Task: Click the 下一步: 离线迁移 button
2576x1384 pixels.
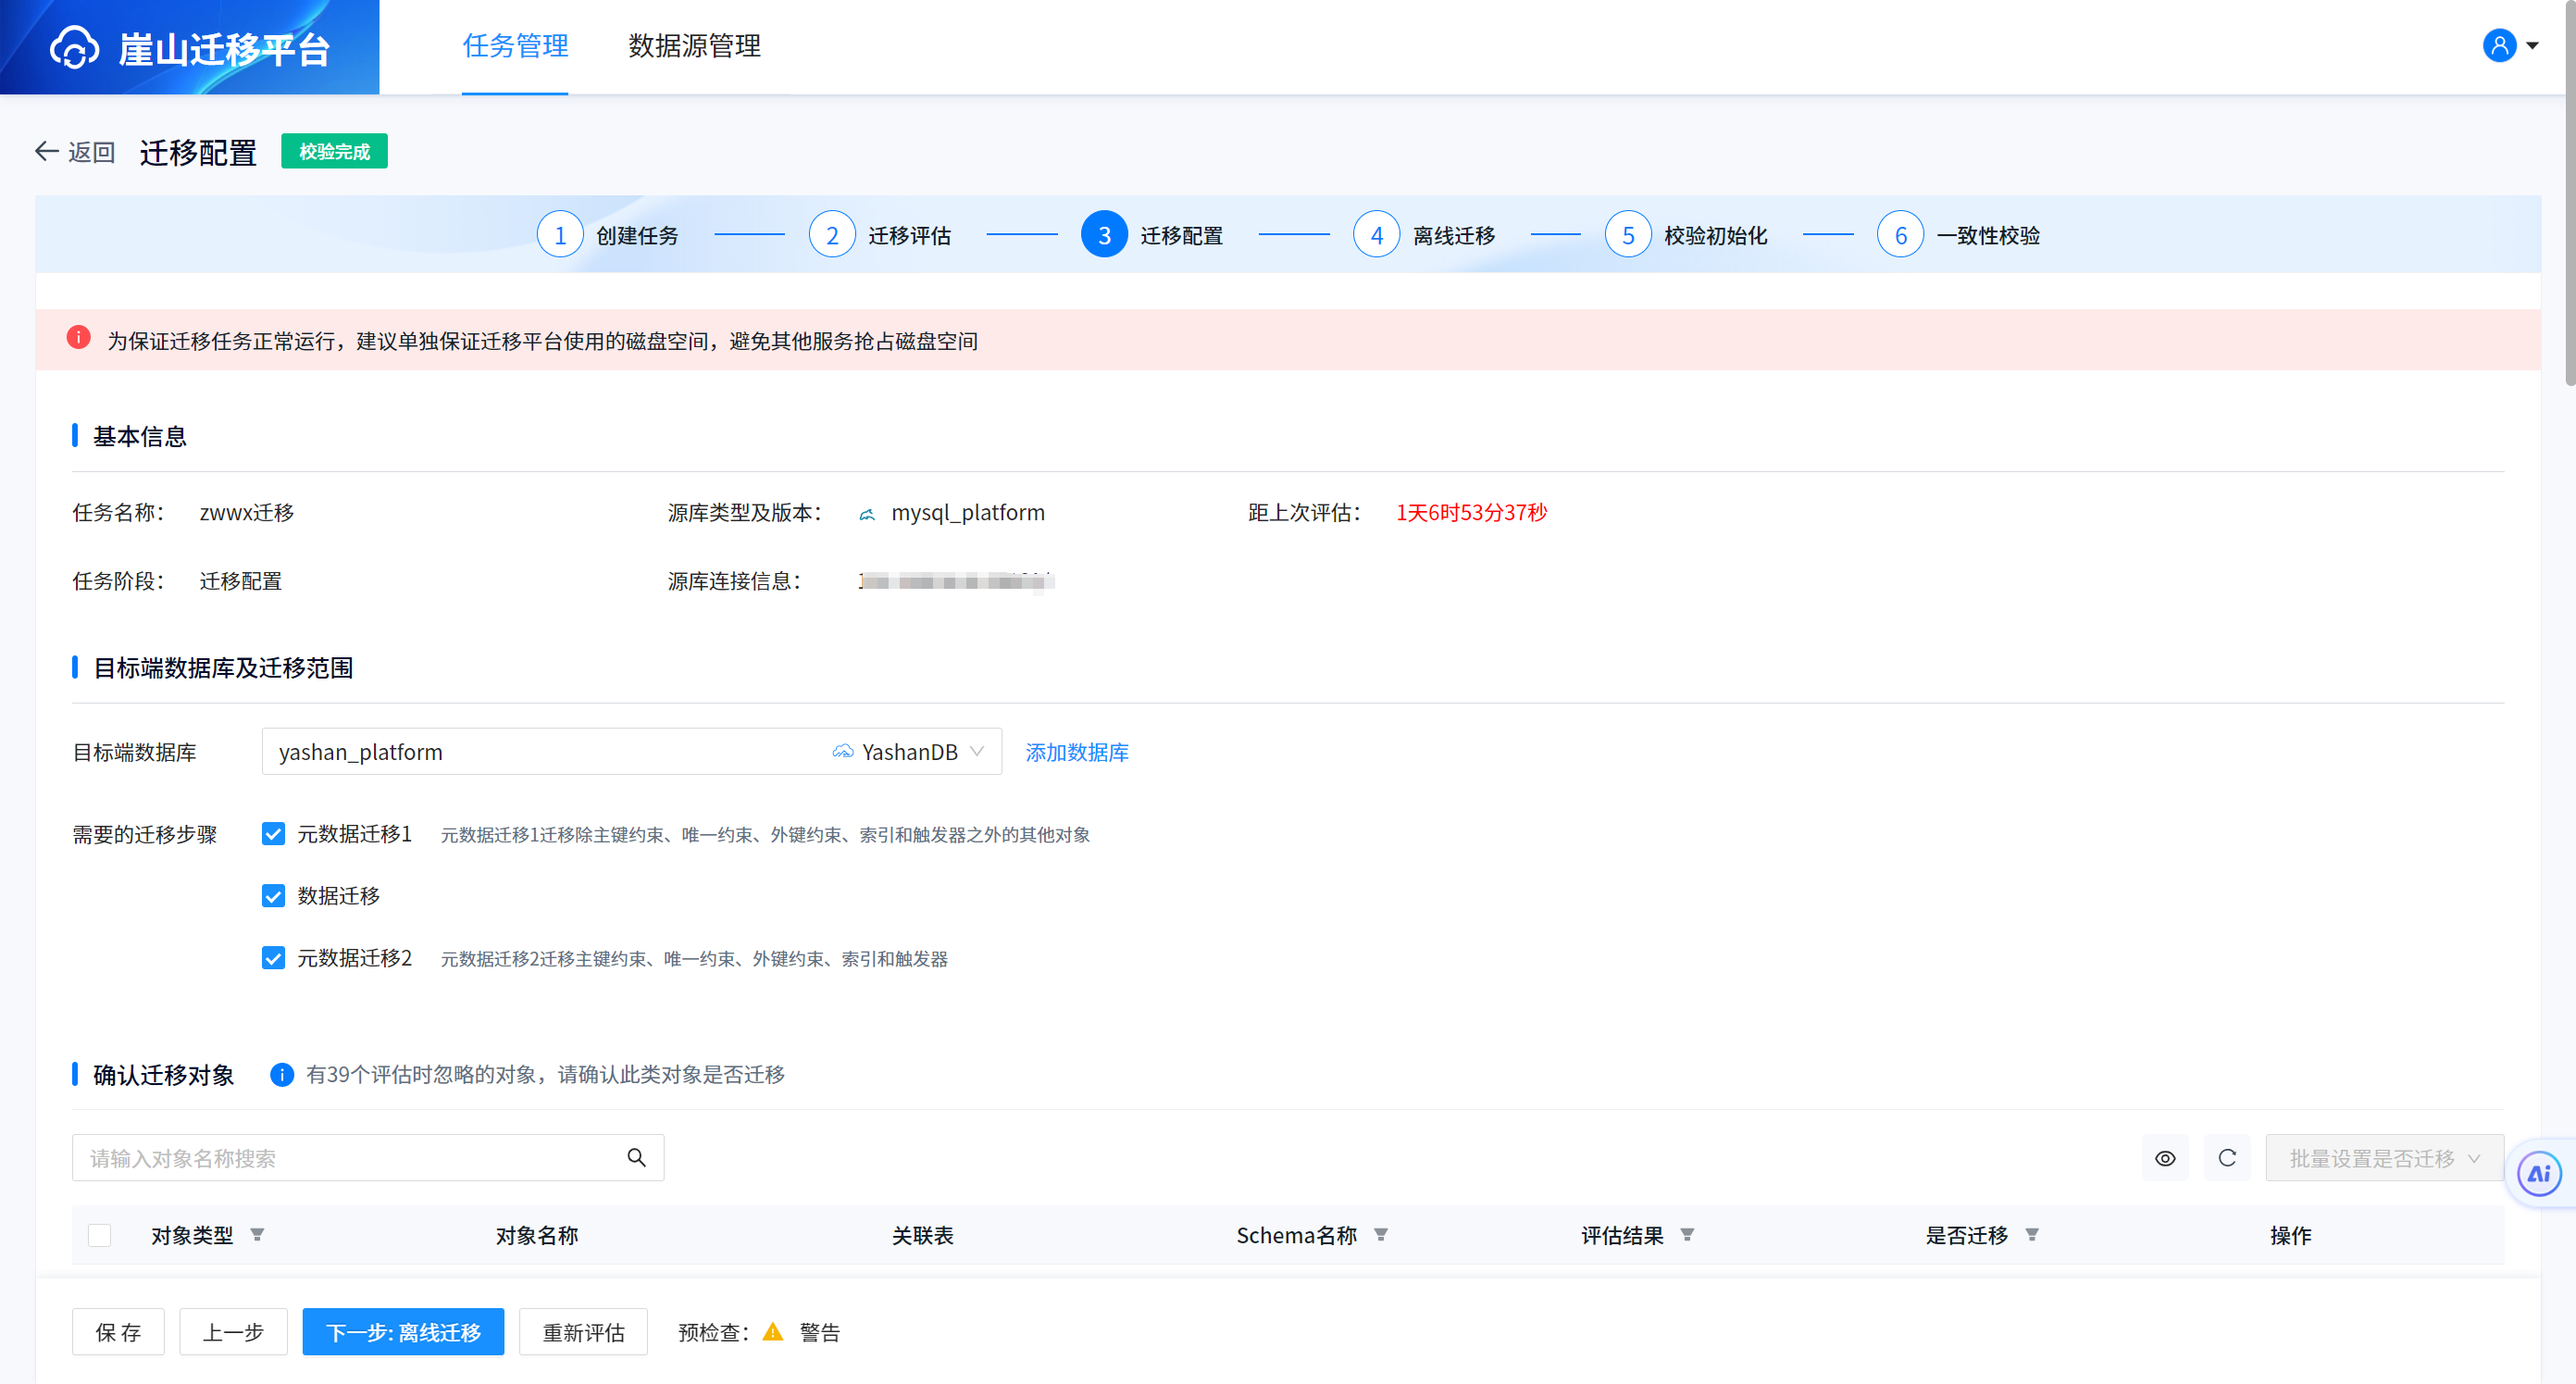Action: coord(403,1332)
